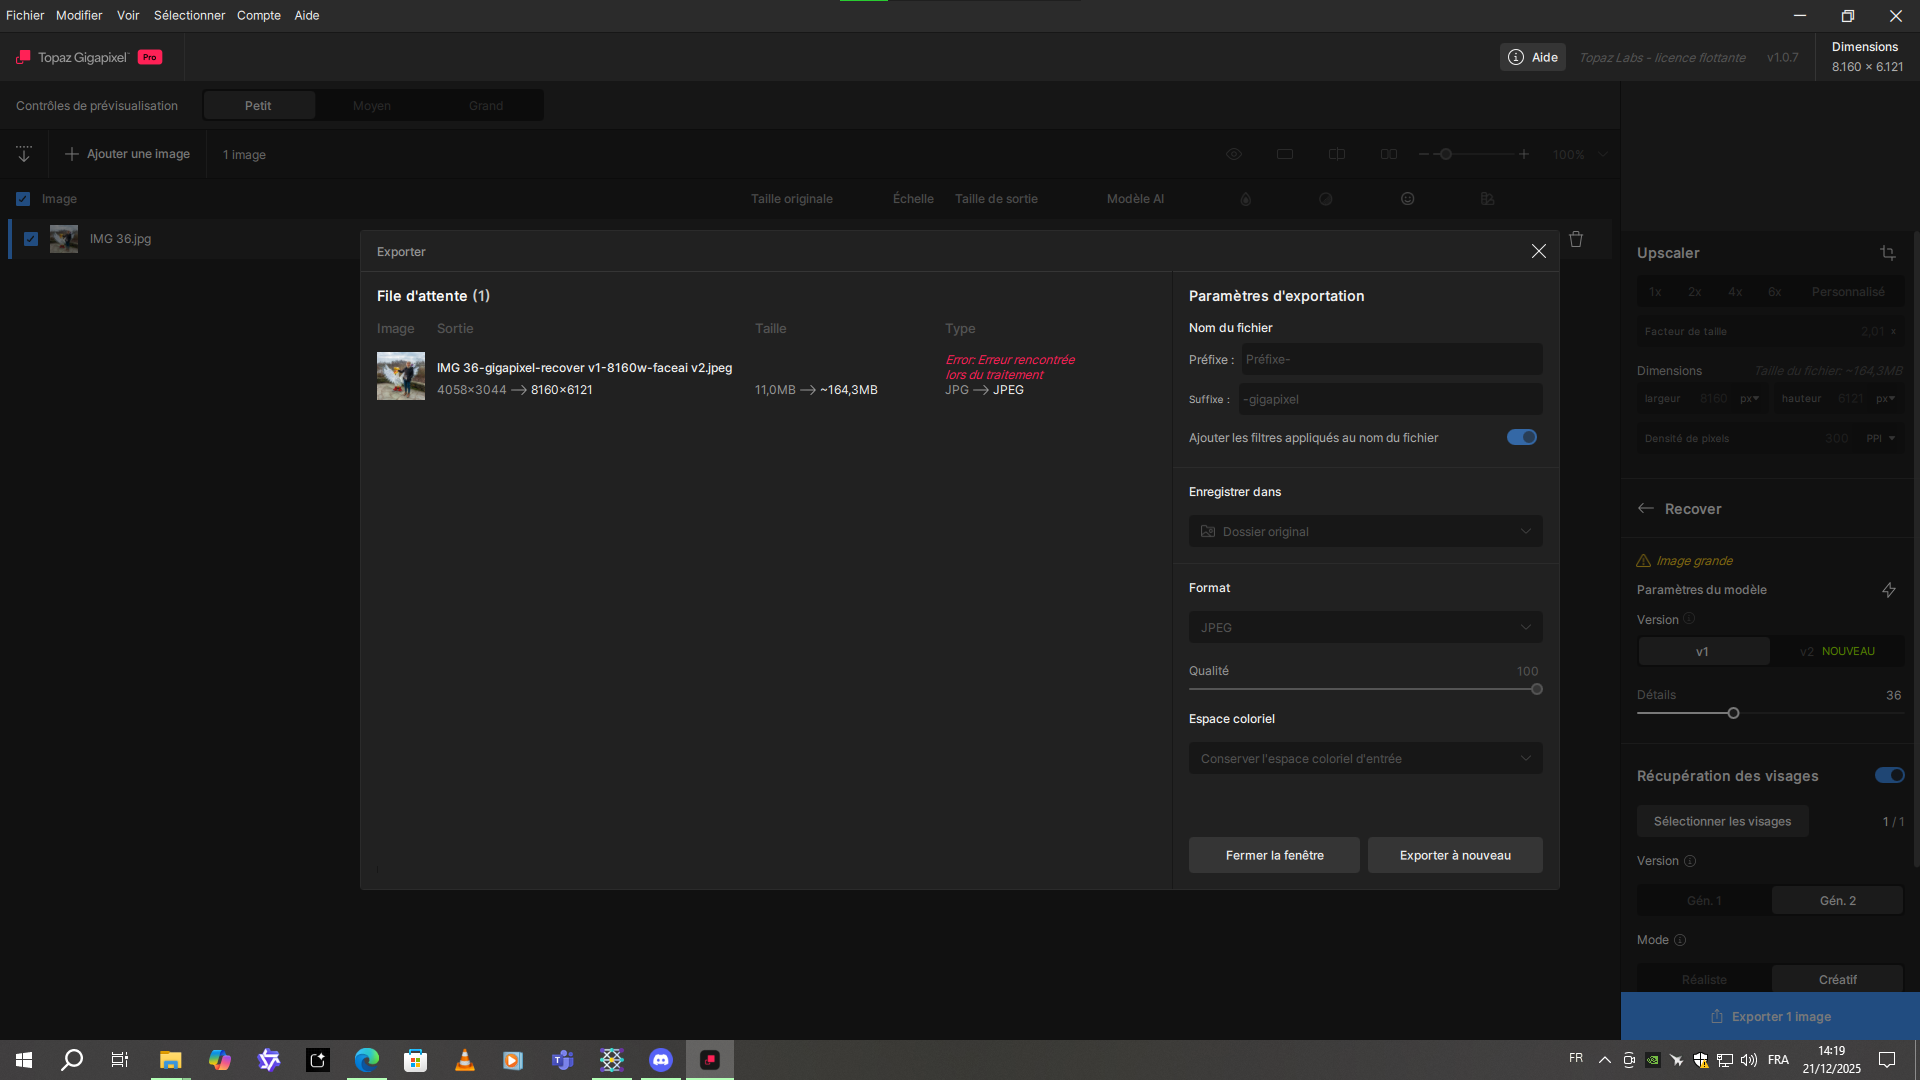Open the JPEG format dropdown
This screenshot has width=1920, height=1080.
pyautogui.click(x=1365, y=627)
